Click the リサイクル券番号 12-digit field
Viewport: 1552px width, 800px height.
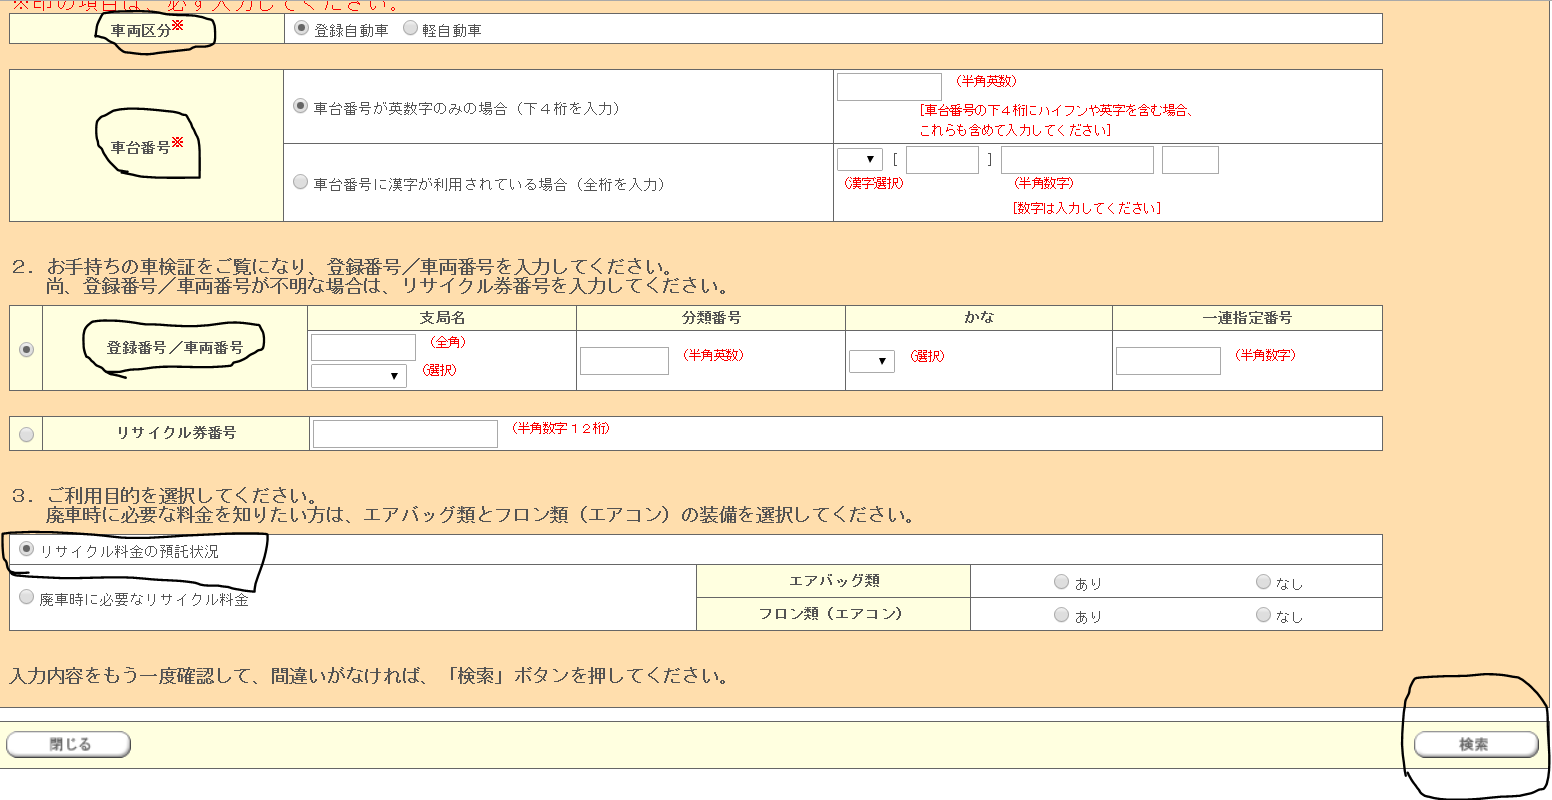click(405, 434)
